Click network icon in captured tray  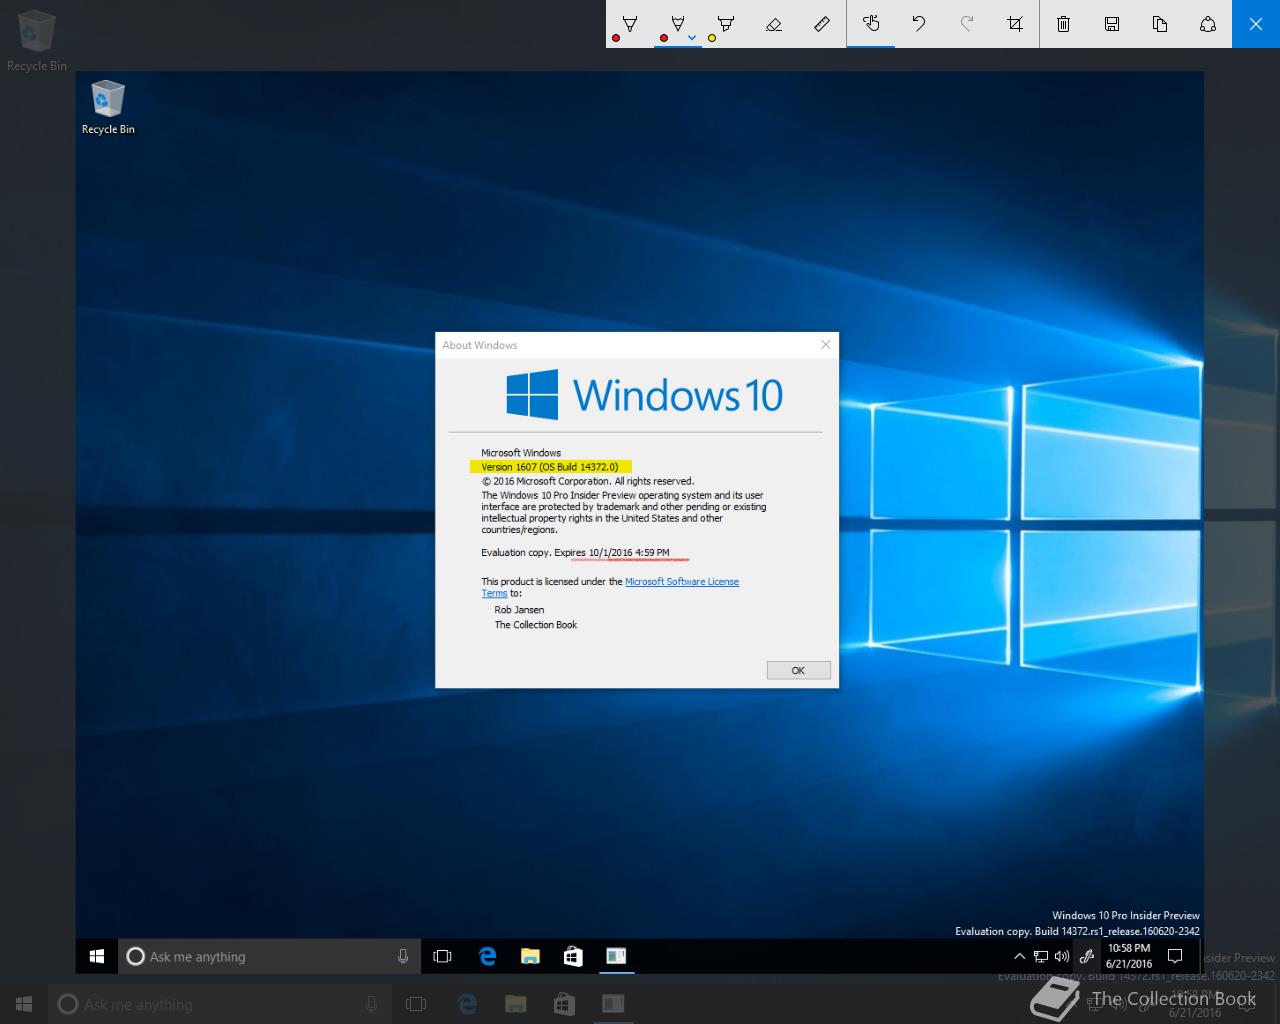pyautogui.click(x=1041, y=957)
